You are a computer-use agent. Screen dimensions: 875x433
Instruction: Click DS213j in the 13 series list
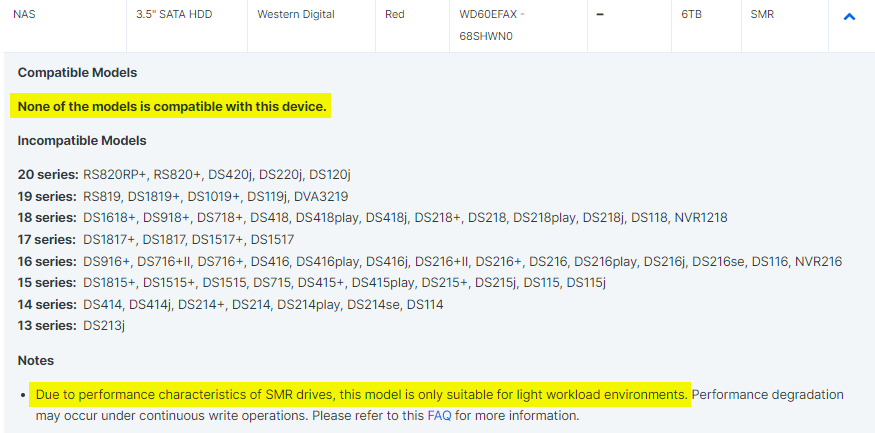(x=104, y=325)
